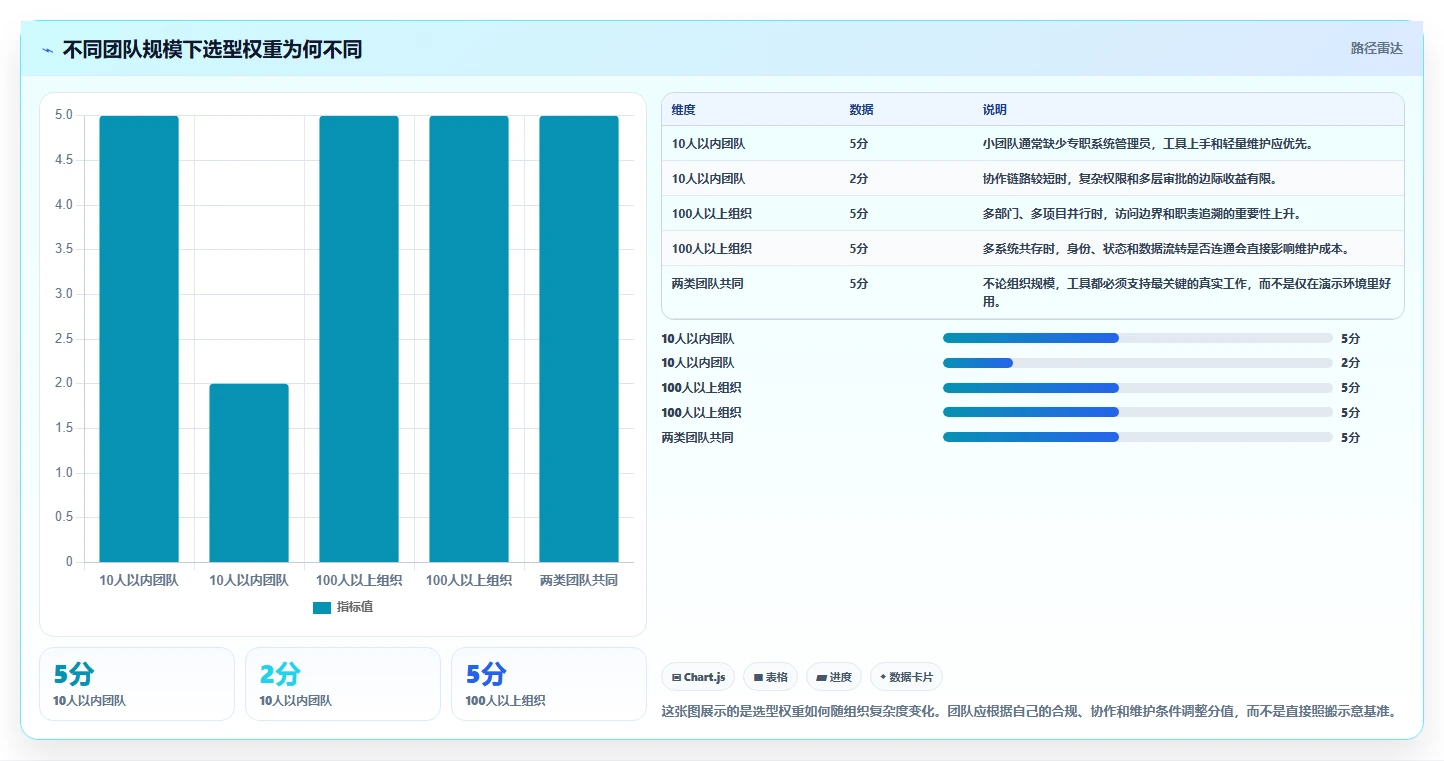Click the 0.5 tick on chart y-axis
Screen dimensions: 1444x761
click(63, 517)
